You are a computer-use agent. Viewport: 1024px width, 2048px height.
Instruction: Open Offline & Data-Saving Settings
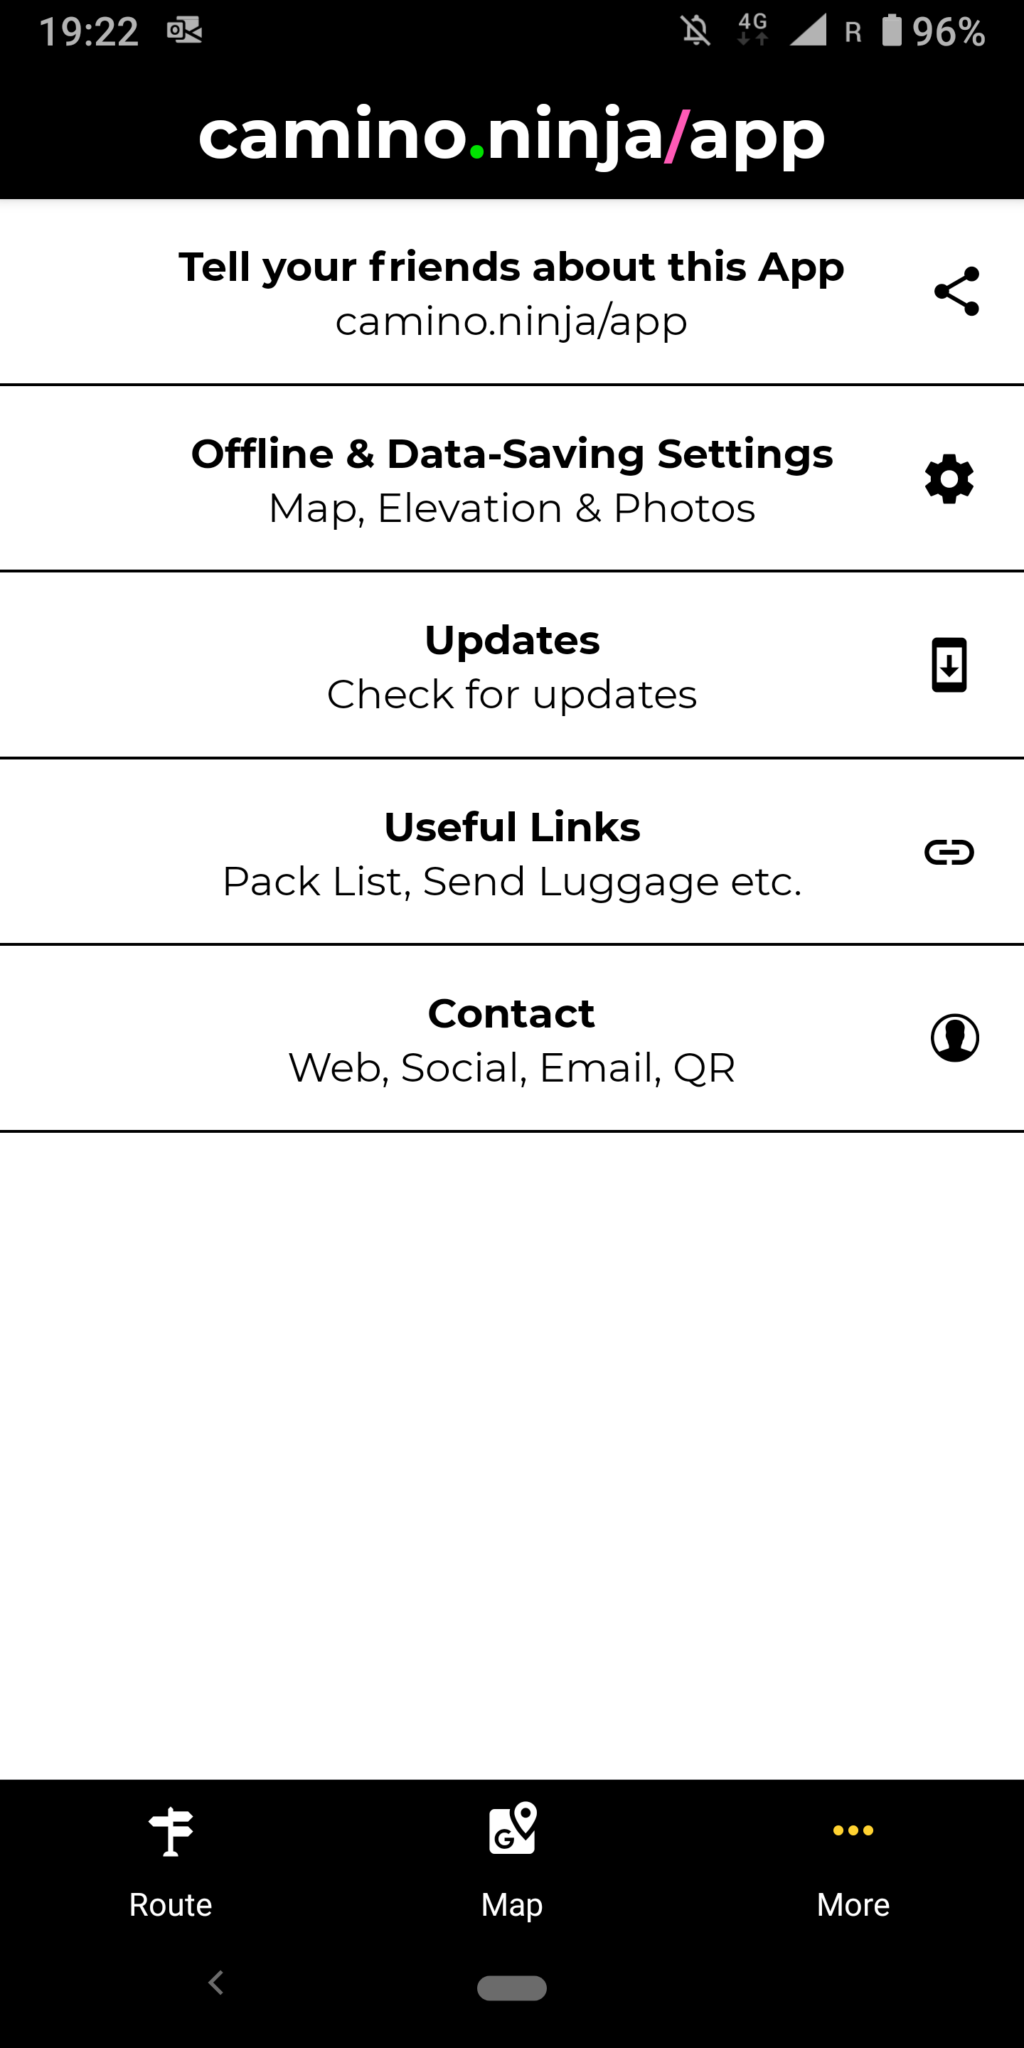tap(511, 479)
